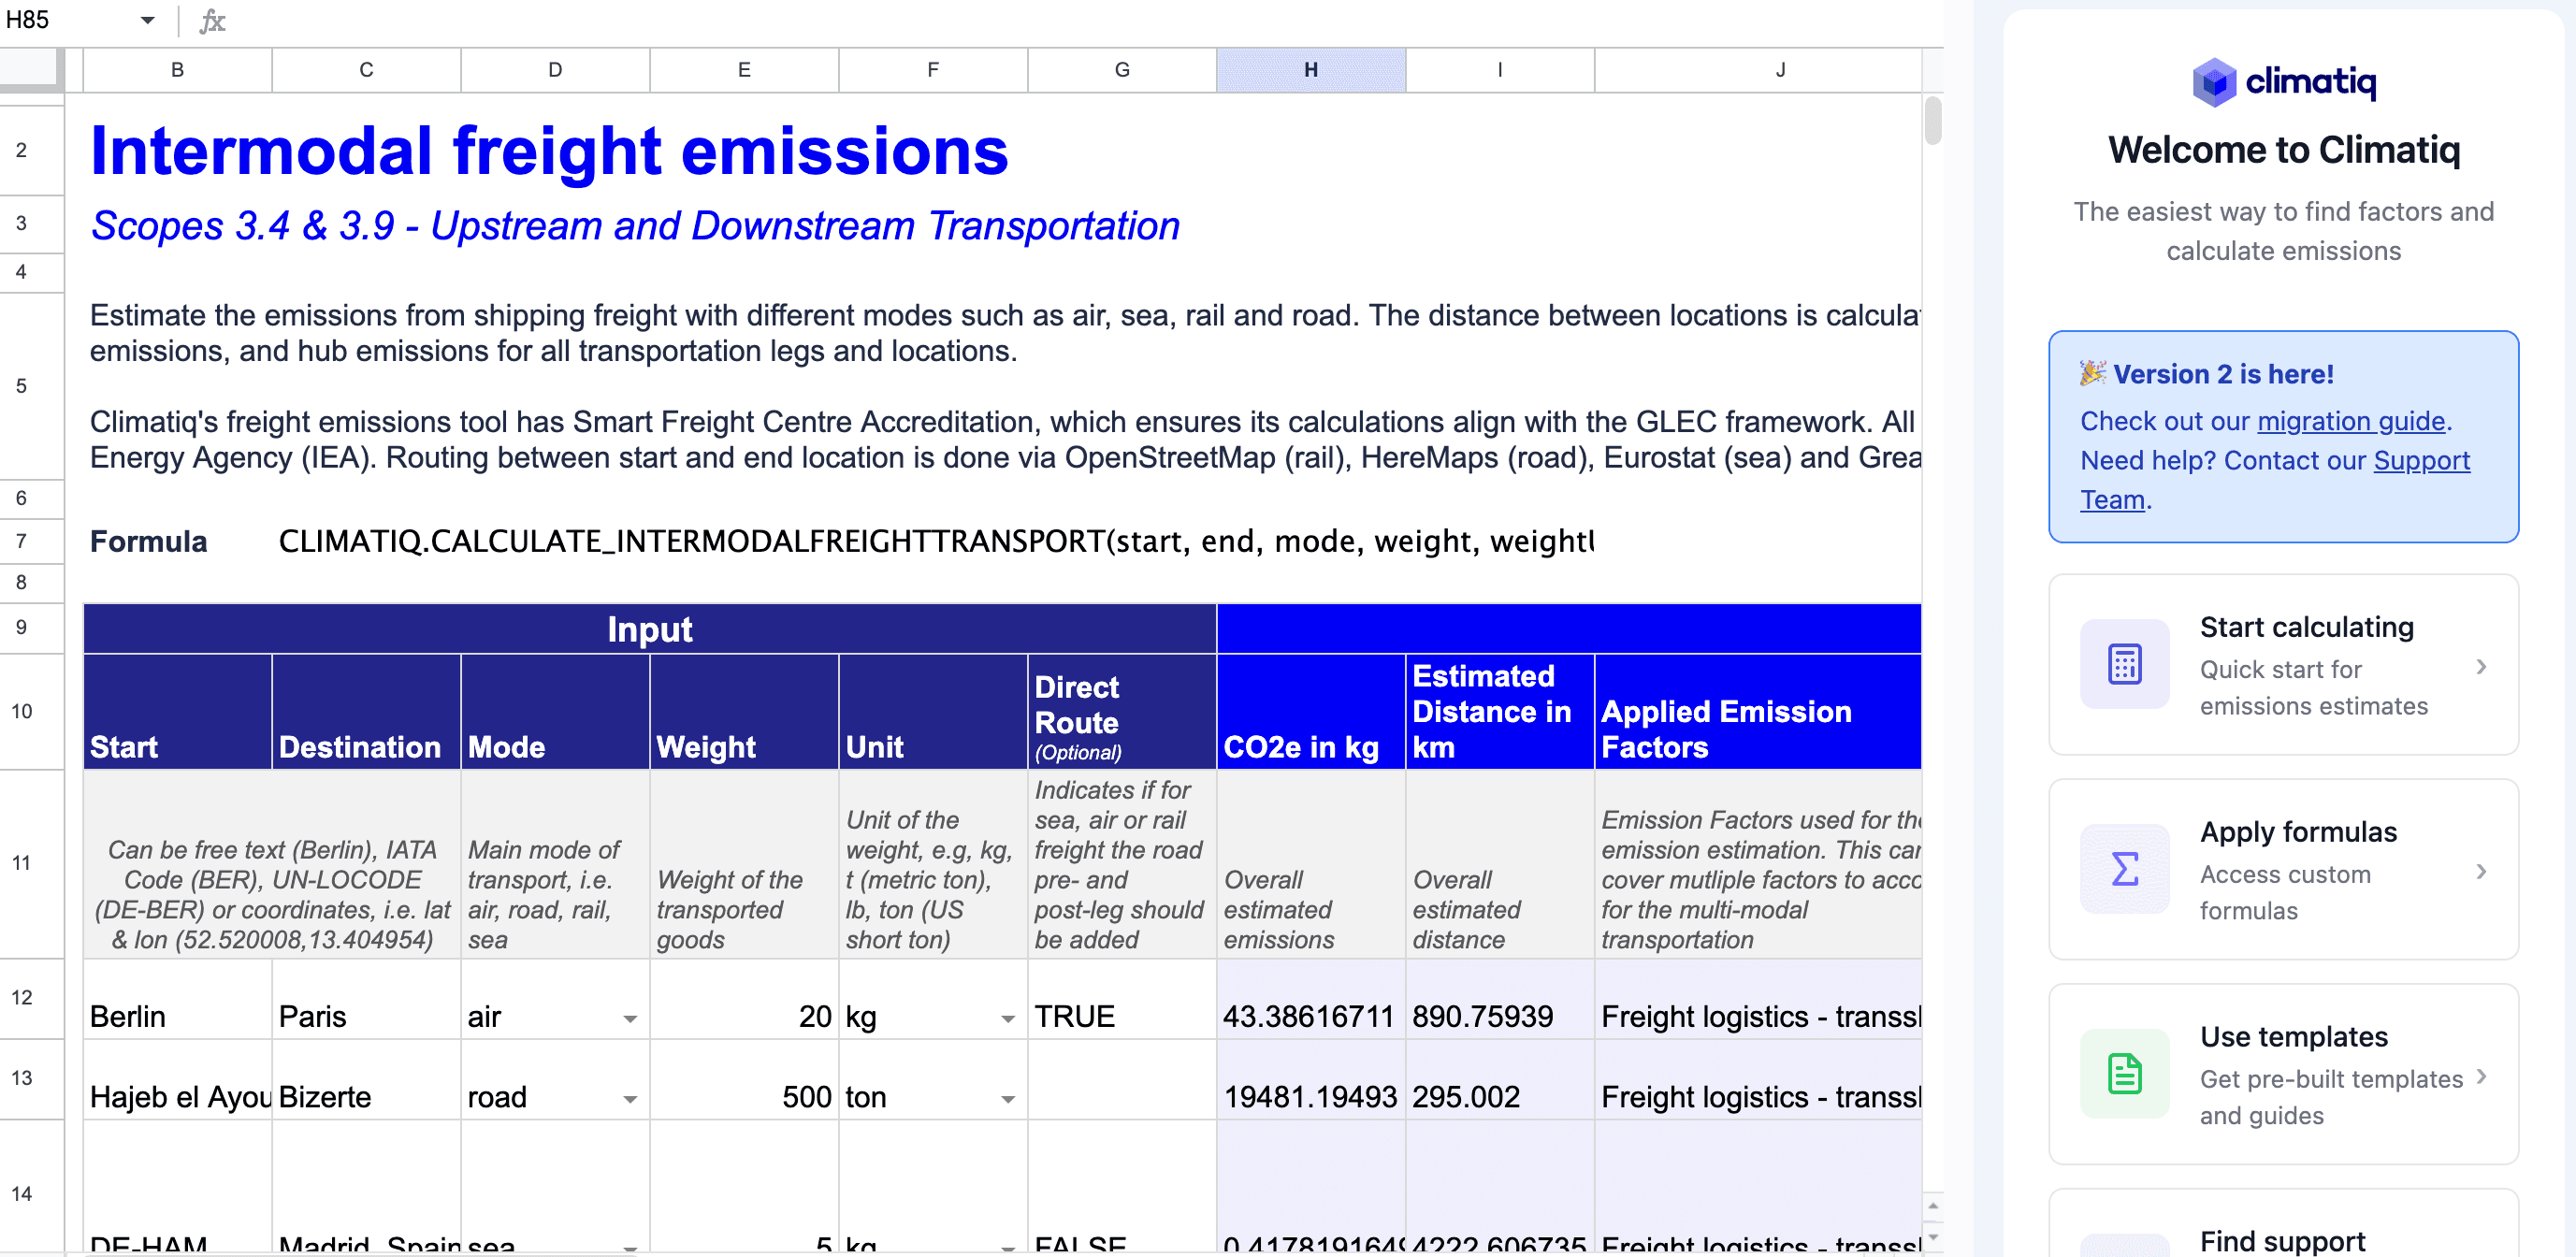Click the calculator icon for Start calculating
The width and height of the screenshot is (2576, 1257).
pos(2124,665)
